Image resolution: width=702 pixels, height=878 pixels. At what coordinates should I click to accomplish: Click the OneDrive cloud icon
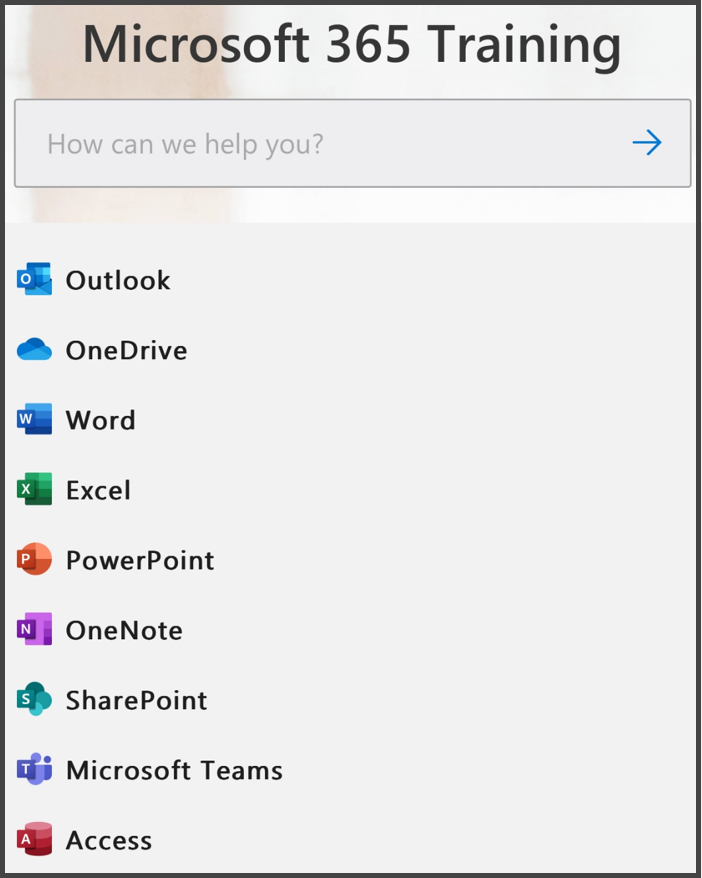click(34, 349)
